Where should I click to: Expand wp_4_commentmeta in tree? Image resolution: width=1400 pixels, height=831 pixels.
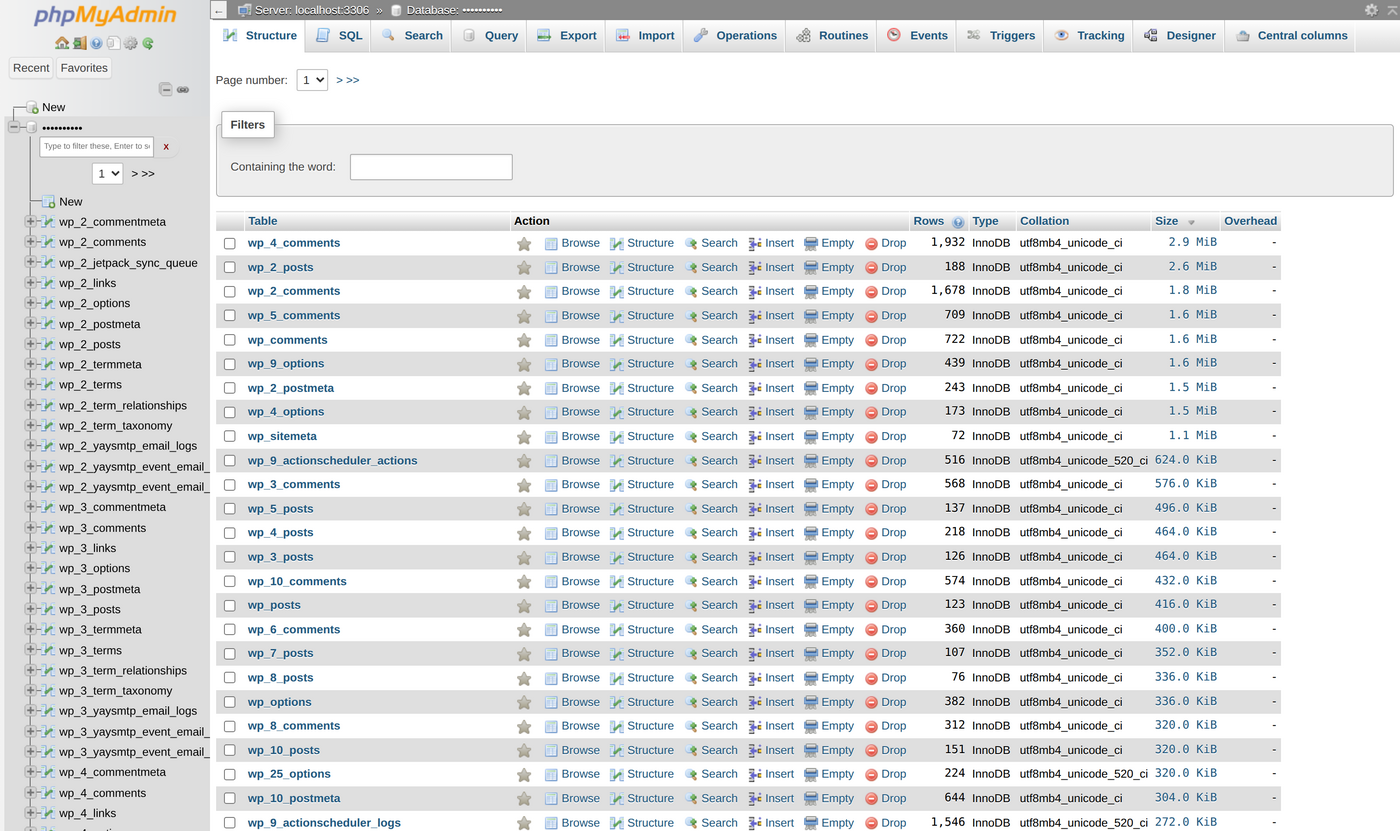30,772
